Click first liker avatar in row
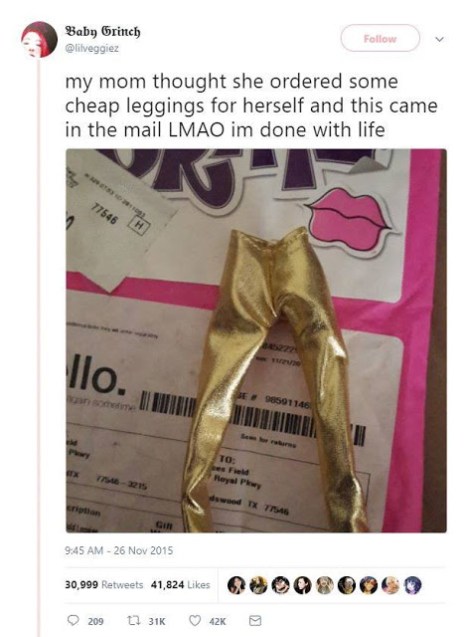The width and height of the screenshot is (465, 637). click(x=236, y=585)
